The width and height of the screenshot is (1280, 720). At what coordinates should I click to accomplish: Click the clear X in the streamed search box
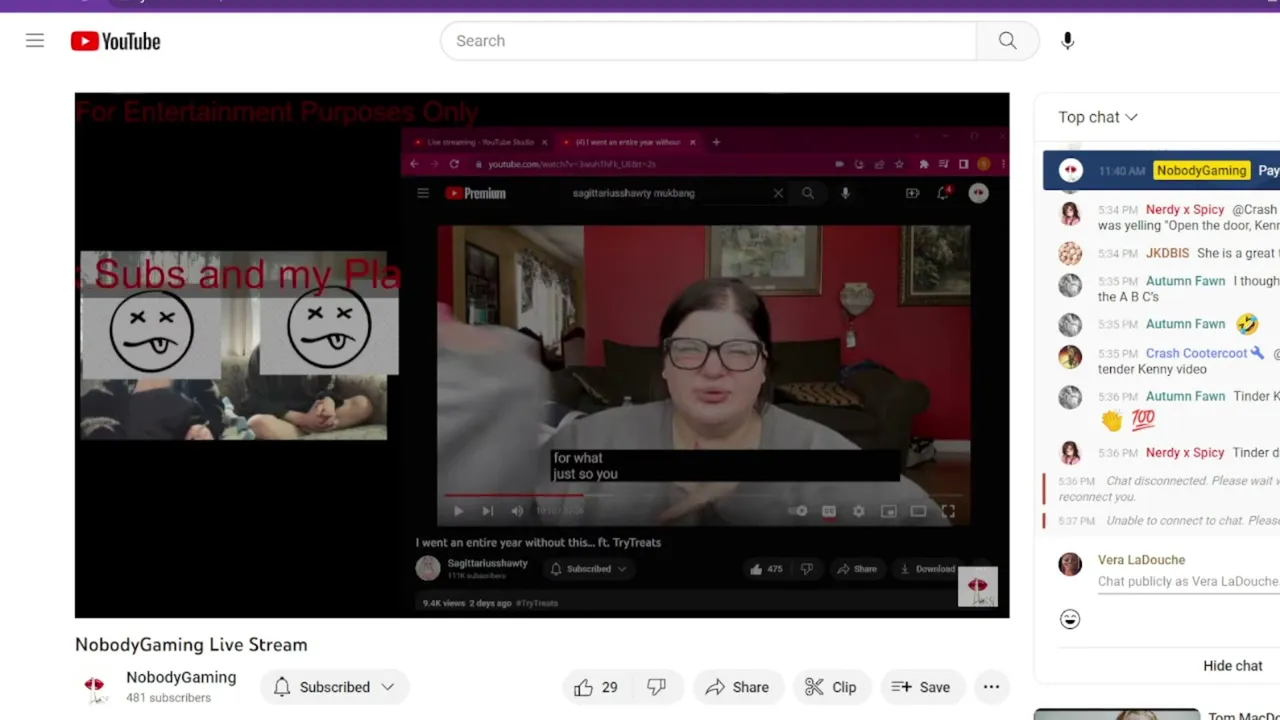point(778,193)
